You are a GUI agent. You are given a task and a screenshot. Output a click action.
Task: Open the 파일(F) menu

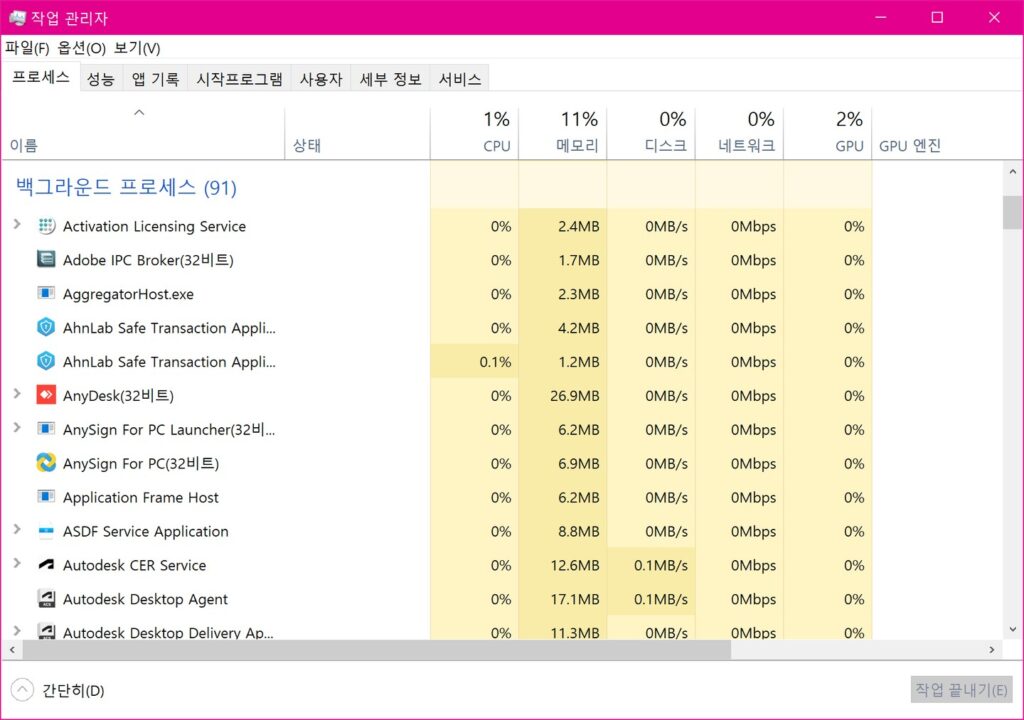27,48
